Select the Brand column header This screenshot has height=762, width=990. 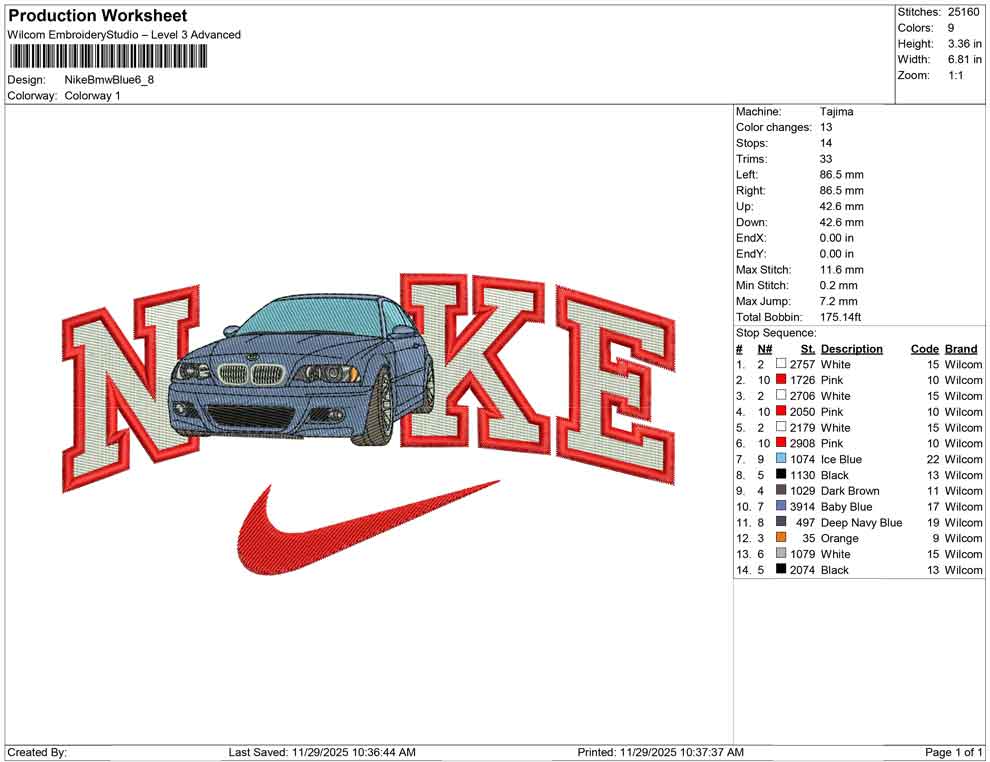point(960,348)
